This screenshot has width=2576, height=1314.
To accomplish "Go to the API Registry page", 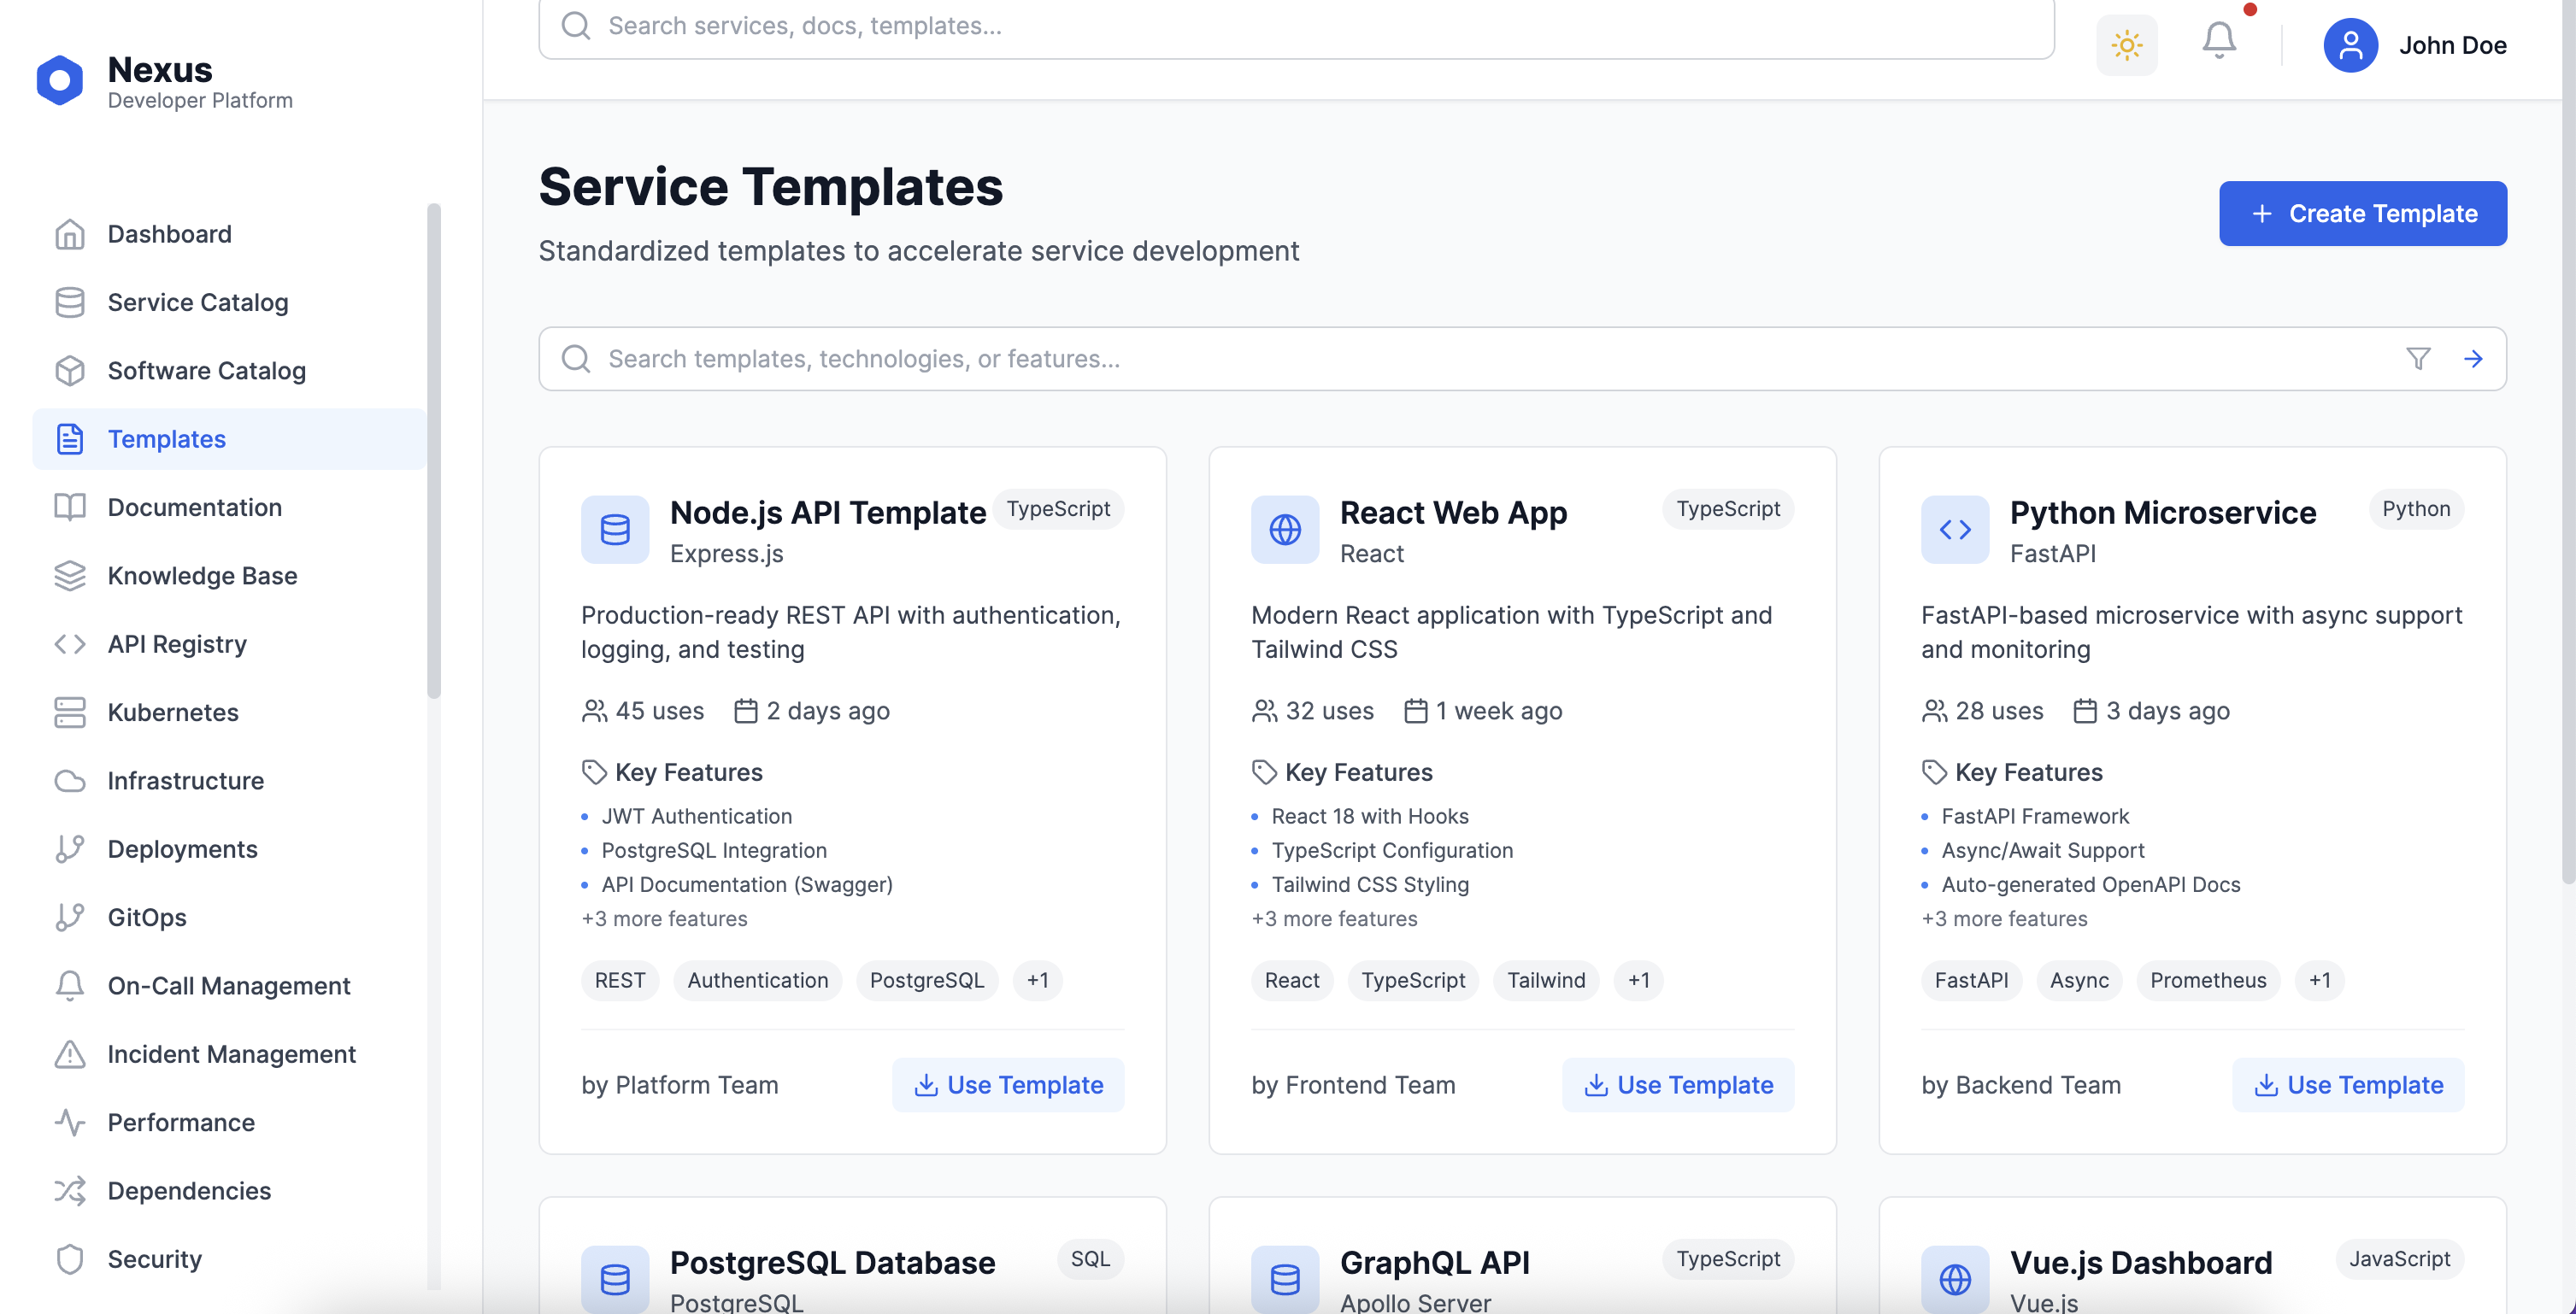I will click(176, 644).
